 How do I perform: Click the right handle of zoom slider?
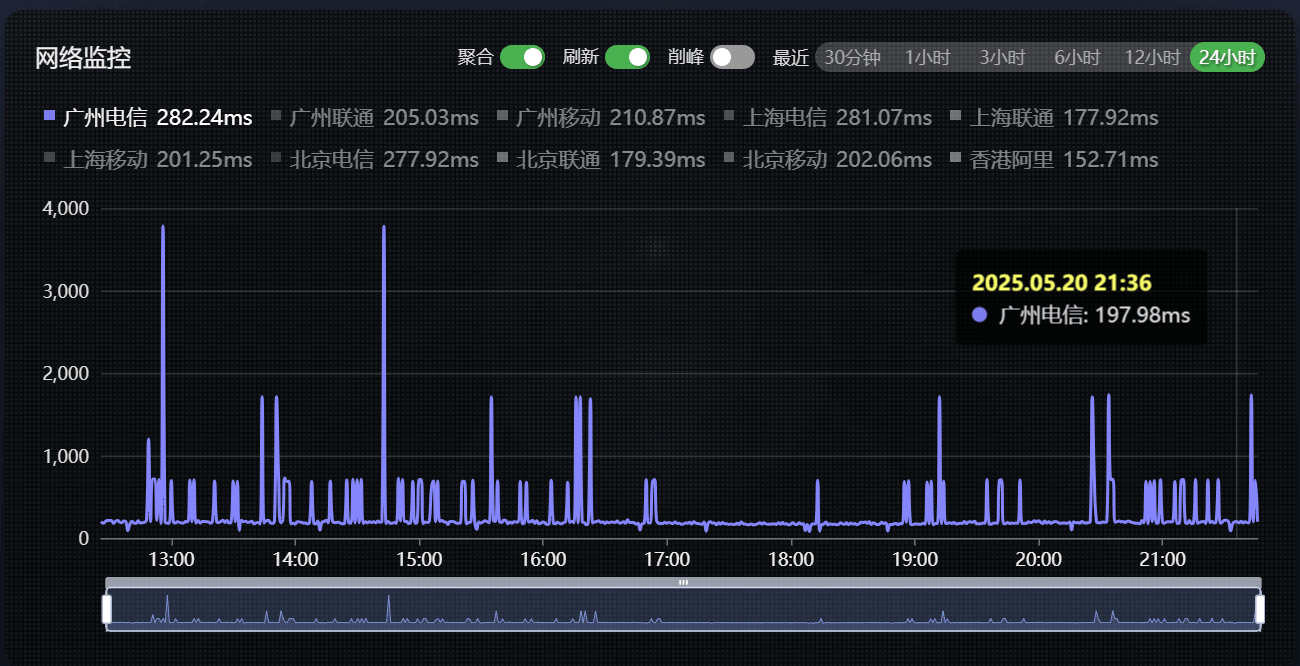tap(1260, 608)
